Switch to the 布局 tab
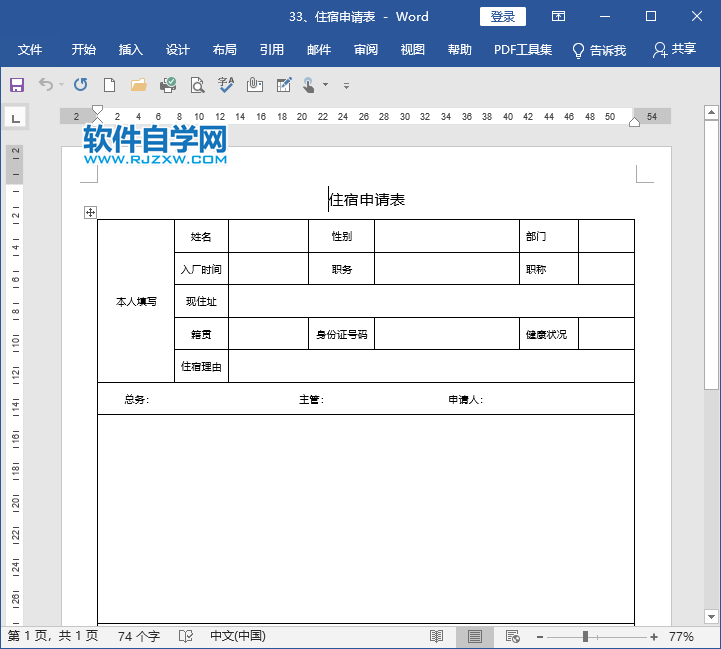The width and height of the screenshot is (721, 649). pos(225,49)
